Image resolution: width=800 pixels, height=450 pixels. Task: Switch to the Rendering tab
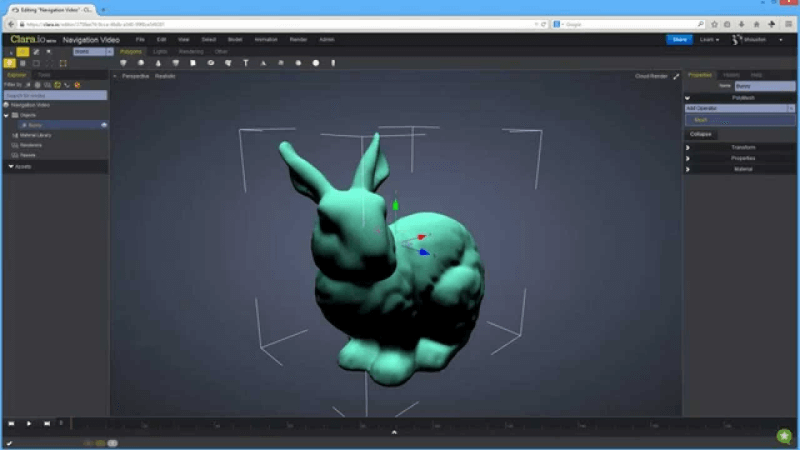pyautogui.click(x=191, y=52)
